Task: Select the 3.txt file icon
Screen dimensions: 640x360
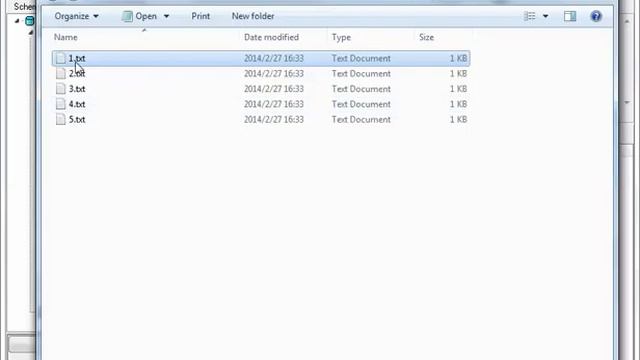Action: (x=60, y=89)
